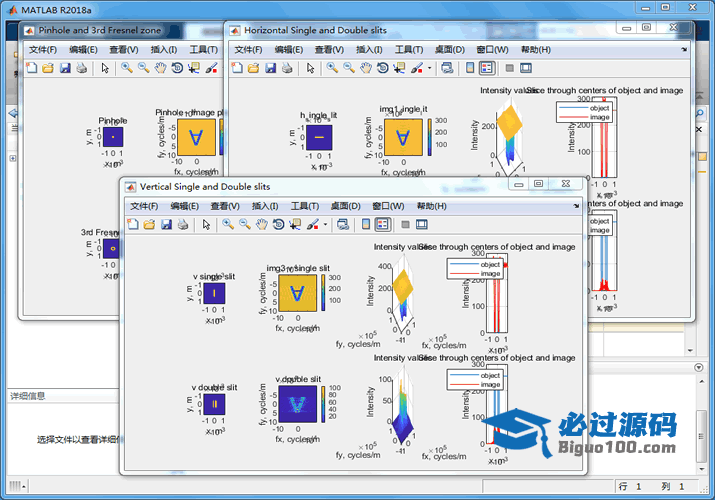Open 文件(F) menu in Pinhole window
Viewport: 715px width, 500px height.
tap(46, 49)
